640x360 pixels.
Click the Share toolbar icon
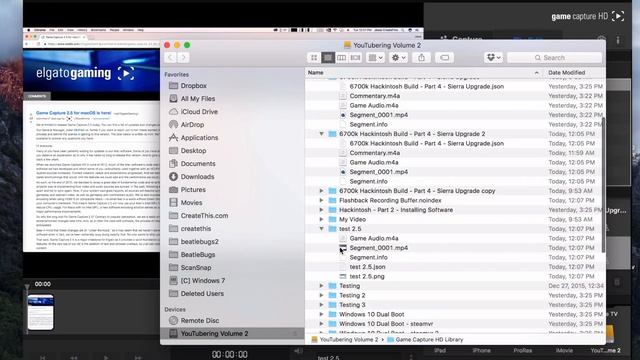click(x=421, y=58)
